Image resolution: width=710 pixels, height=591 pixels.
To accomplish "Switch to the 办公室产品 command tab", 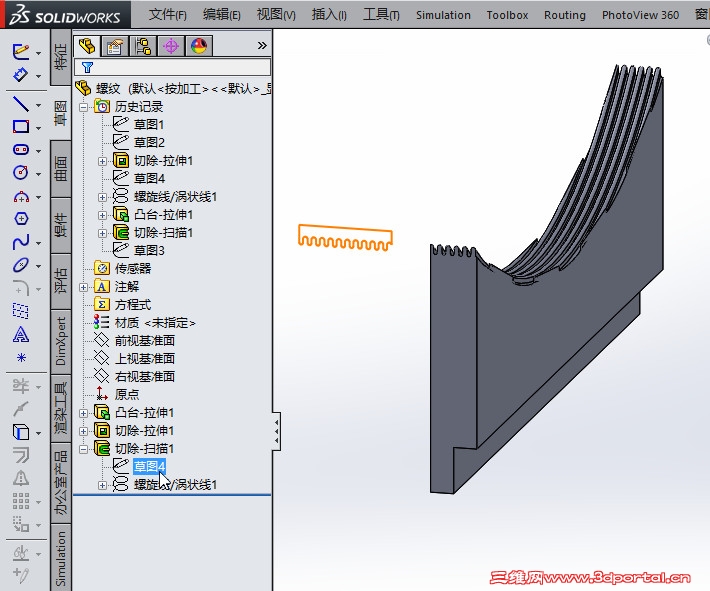I will point(61,482).
